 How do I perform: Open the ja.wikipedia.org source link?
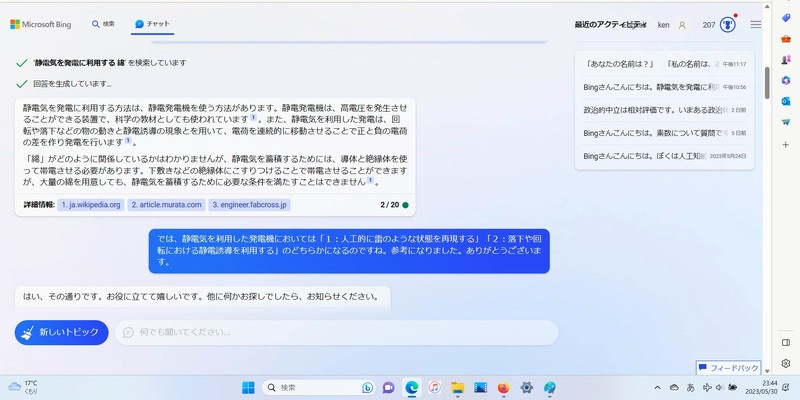[91, 205]
